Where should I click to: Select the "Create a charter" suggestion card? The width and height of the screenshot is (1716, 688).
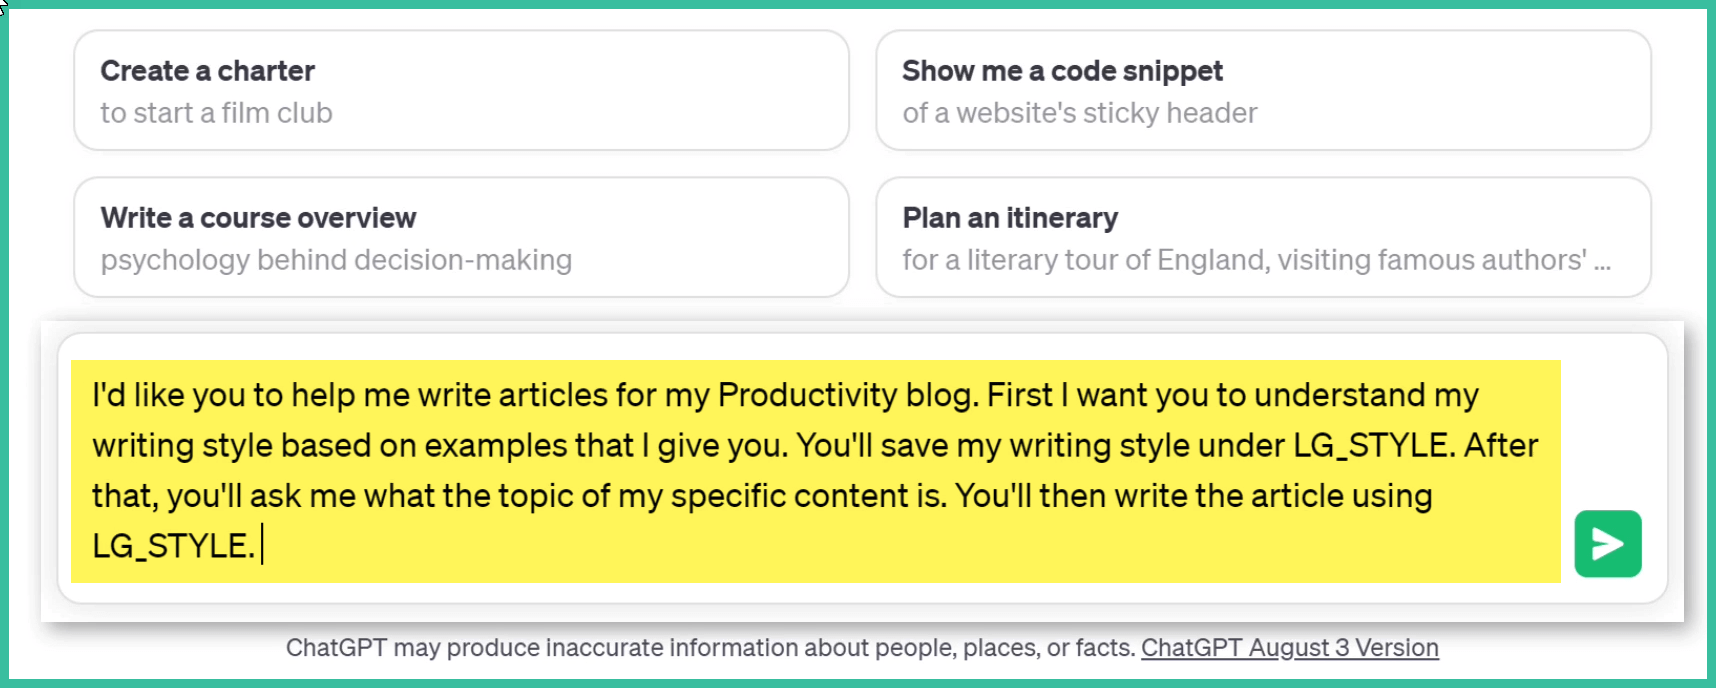pyautogui.click(x=461, y=90)
